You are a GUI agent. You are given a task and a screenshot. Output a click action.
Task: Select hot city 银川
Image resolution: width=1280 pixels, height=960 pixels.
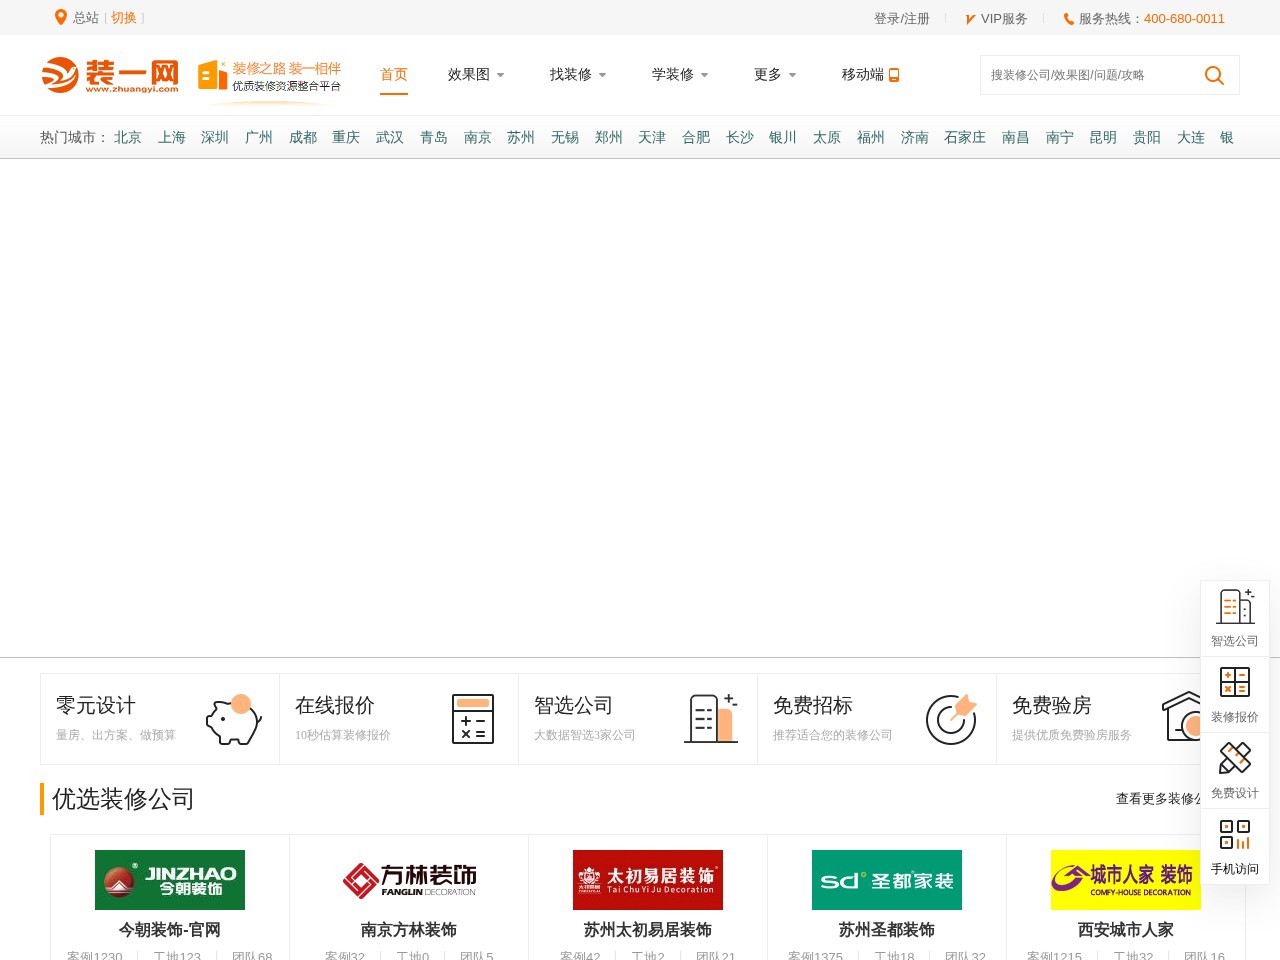(783, 138)
